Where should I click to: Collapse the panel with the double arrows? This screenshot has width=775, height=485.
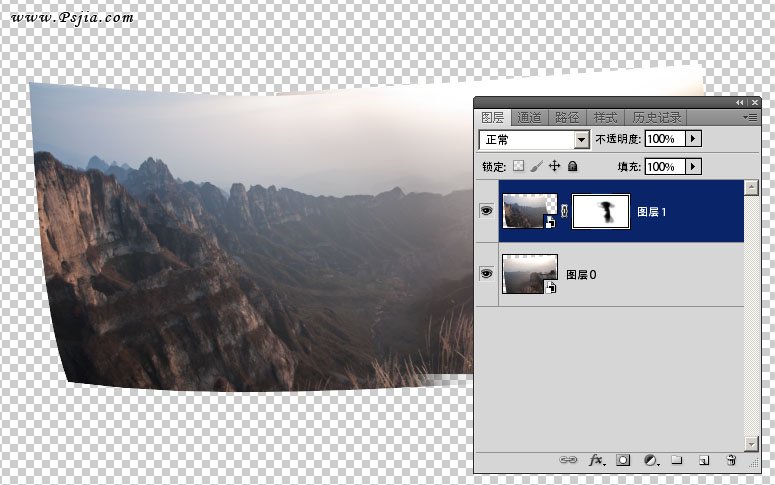tap(739, 102)
